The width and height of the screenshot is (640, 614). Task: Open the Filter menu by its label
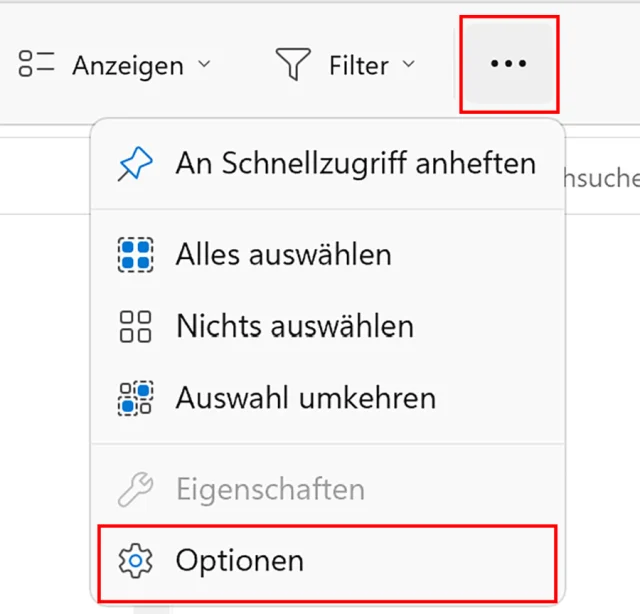coord(358,66)
